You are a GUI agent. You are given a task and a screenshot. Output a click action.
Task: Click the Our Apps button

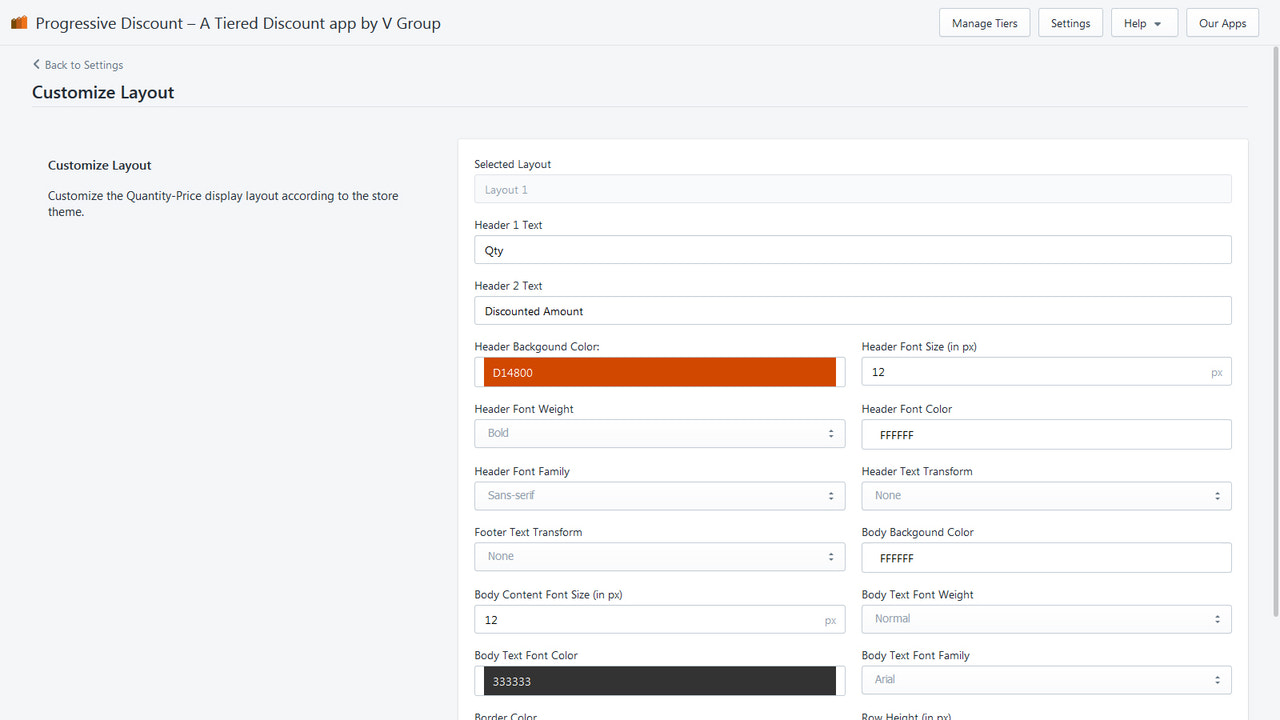[x=1222, y=22]
